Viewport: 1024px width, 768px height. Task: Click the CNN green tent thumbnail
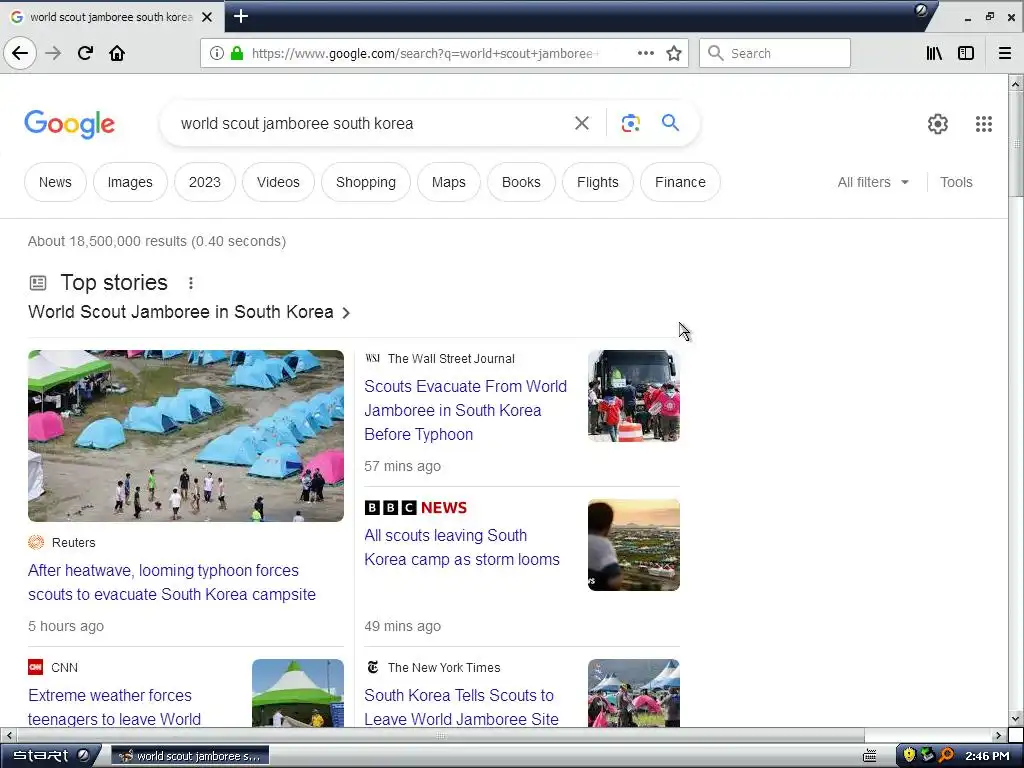tap(298, 693)
